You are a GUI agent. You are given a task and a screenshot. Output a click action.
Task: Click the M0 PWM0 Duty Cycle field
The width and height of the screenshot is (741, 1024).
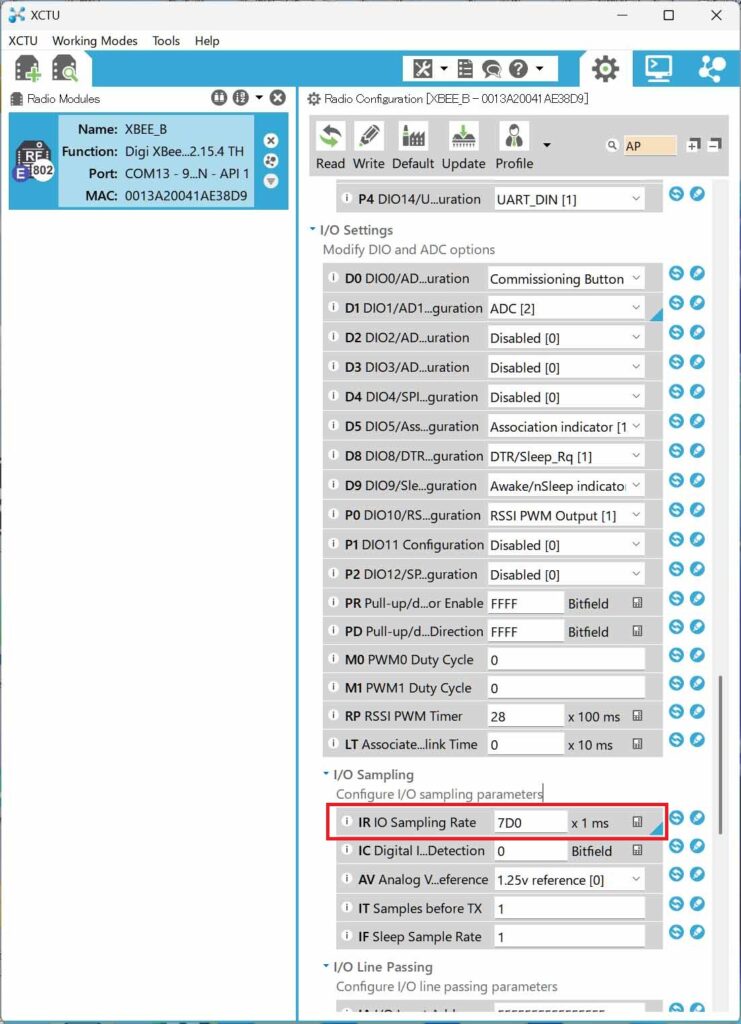[x=566, y=660]
